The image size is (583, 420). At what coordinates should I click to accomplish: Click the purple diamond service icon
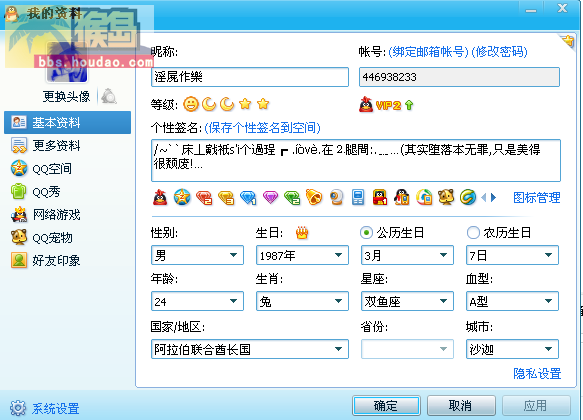[x=270, y=197]
